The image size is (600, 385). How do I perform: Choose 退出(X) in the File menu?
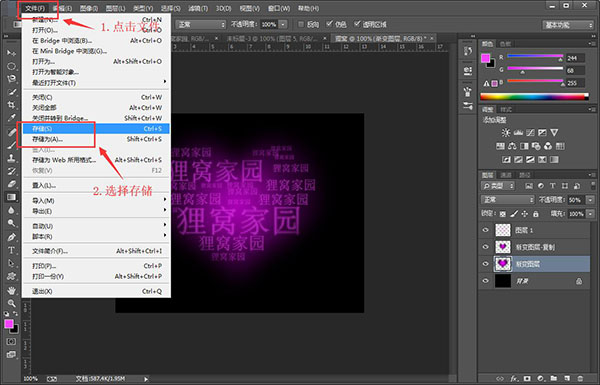click(x=96, y=291)
